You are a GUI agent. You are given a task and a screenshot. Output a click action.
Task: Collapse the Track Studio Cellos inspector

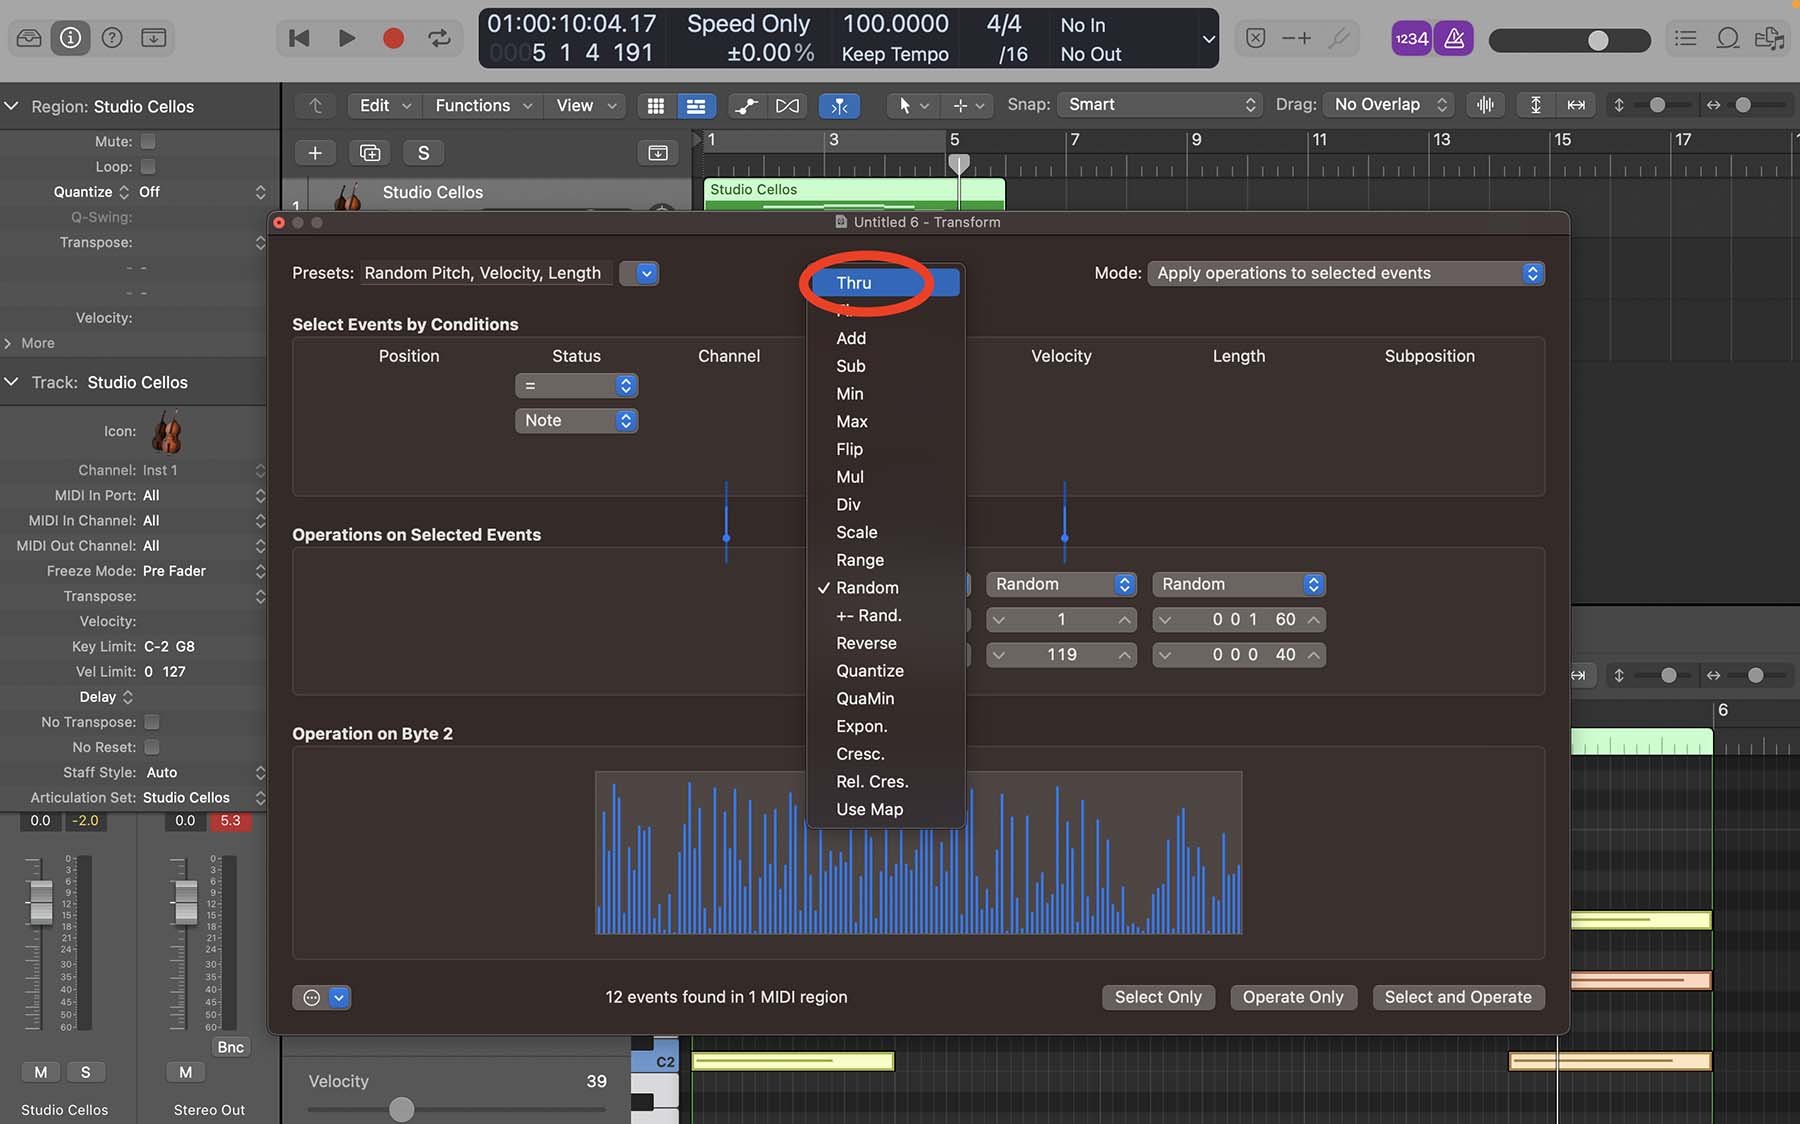[12, 382]
